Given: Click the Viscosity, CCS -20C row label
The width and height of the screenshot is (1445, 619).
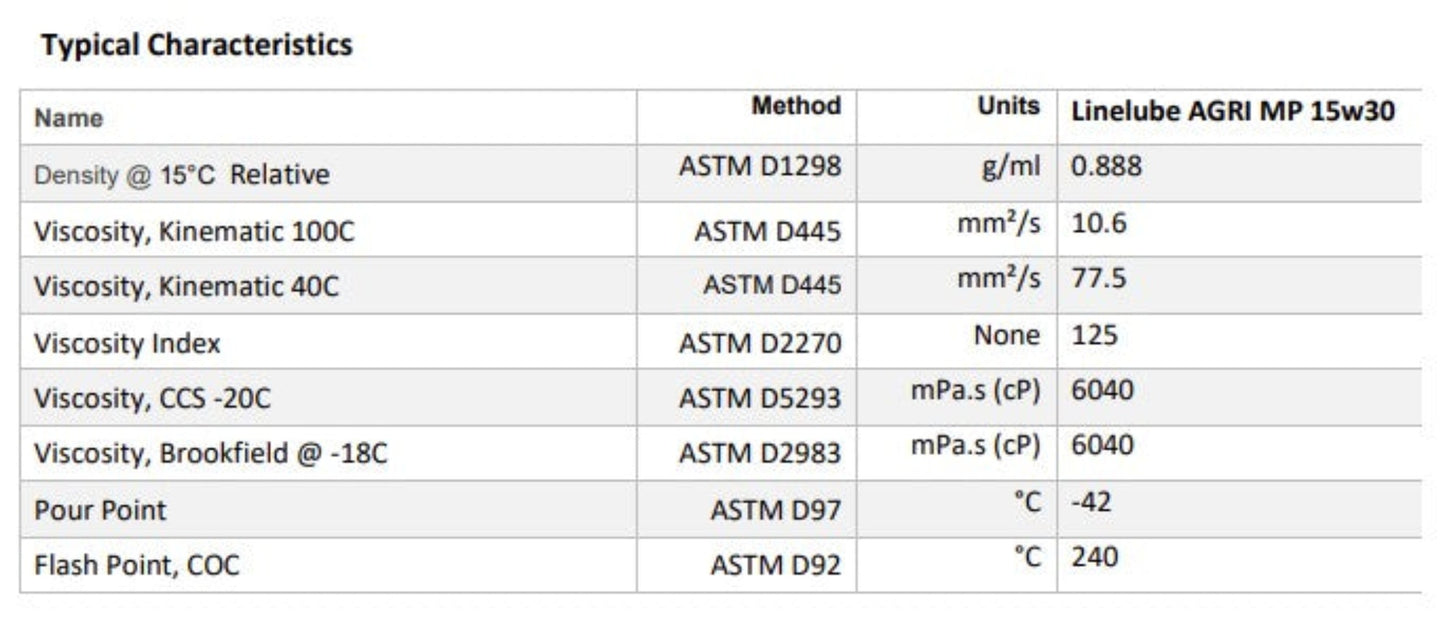Looking at the screenshot, I should 152,399.
